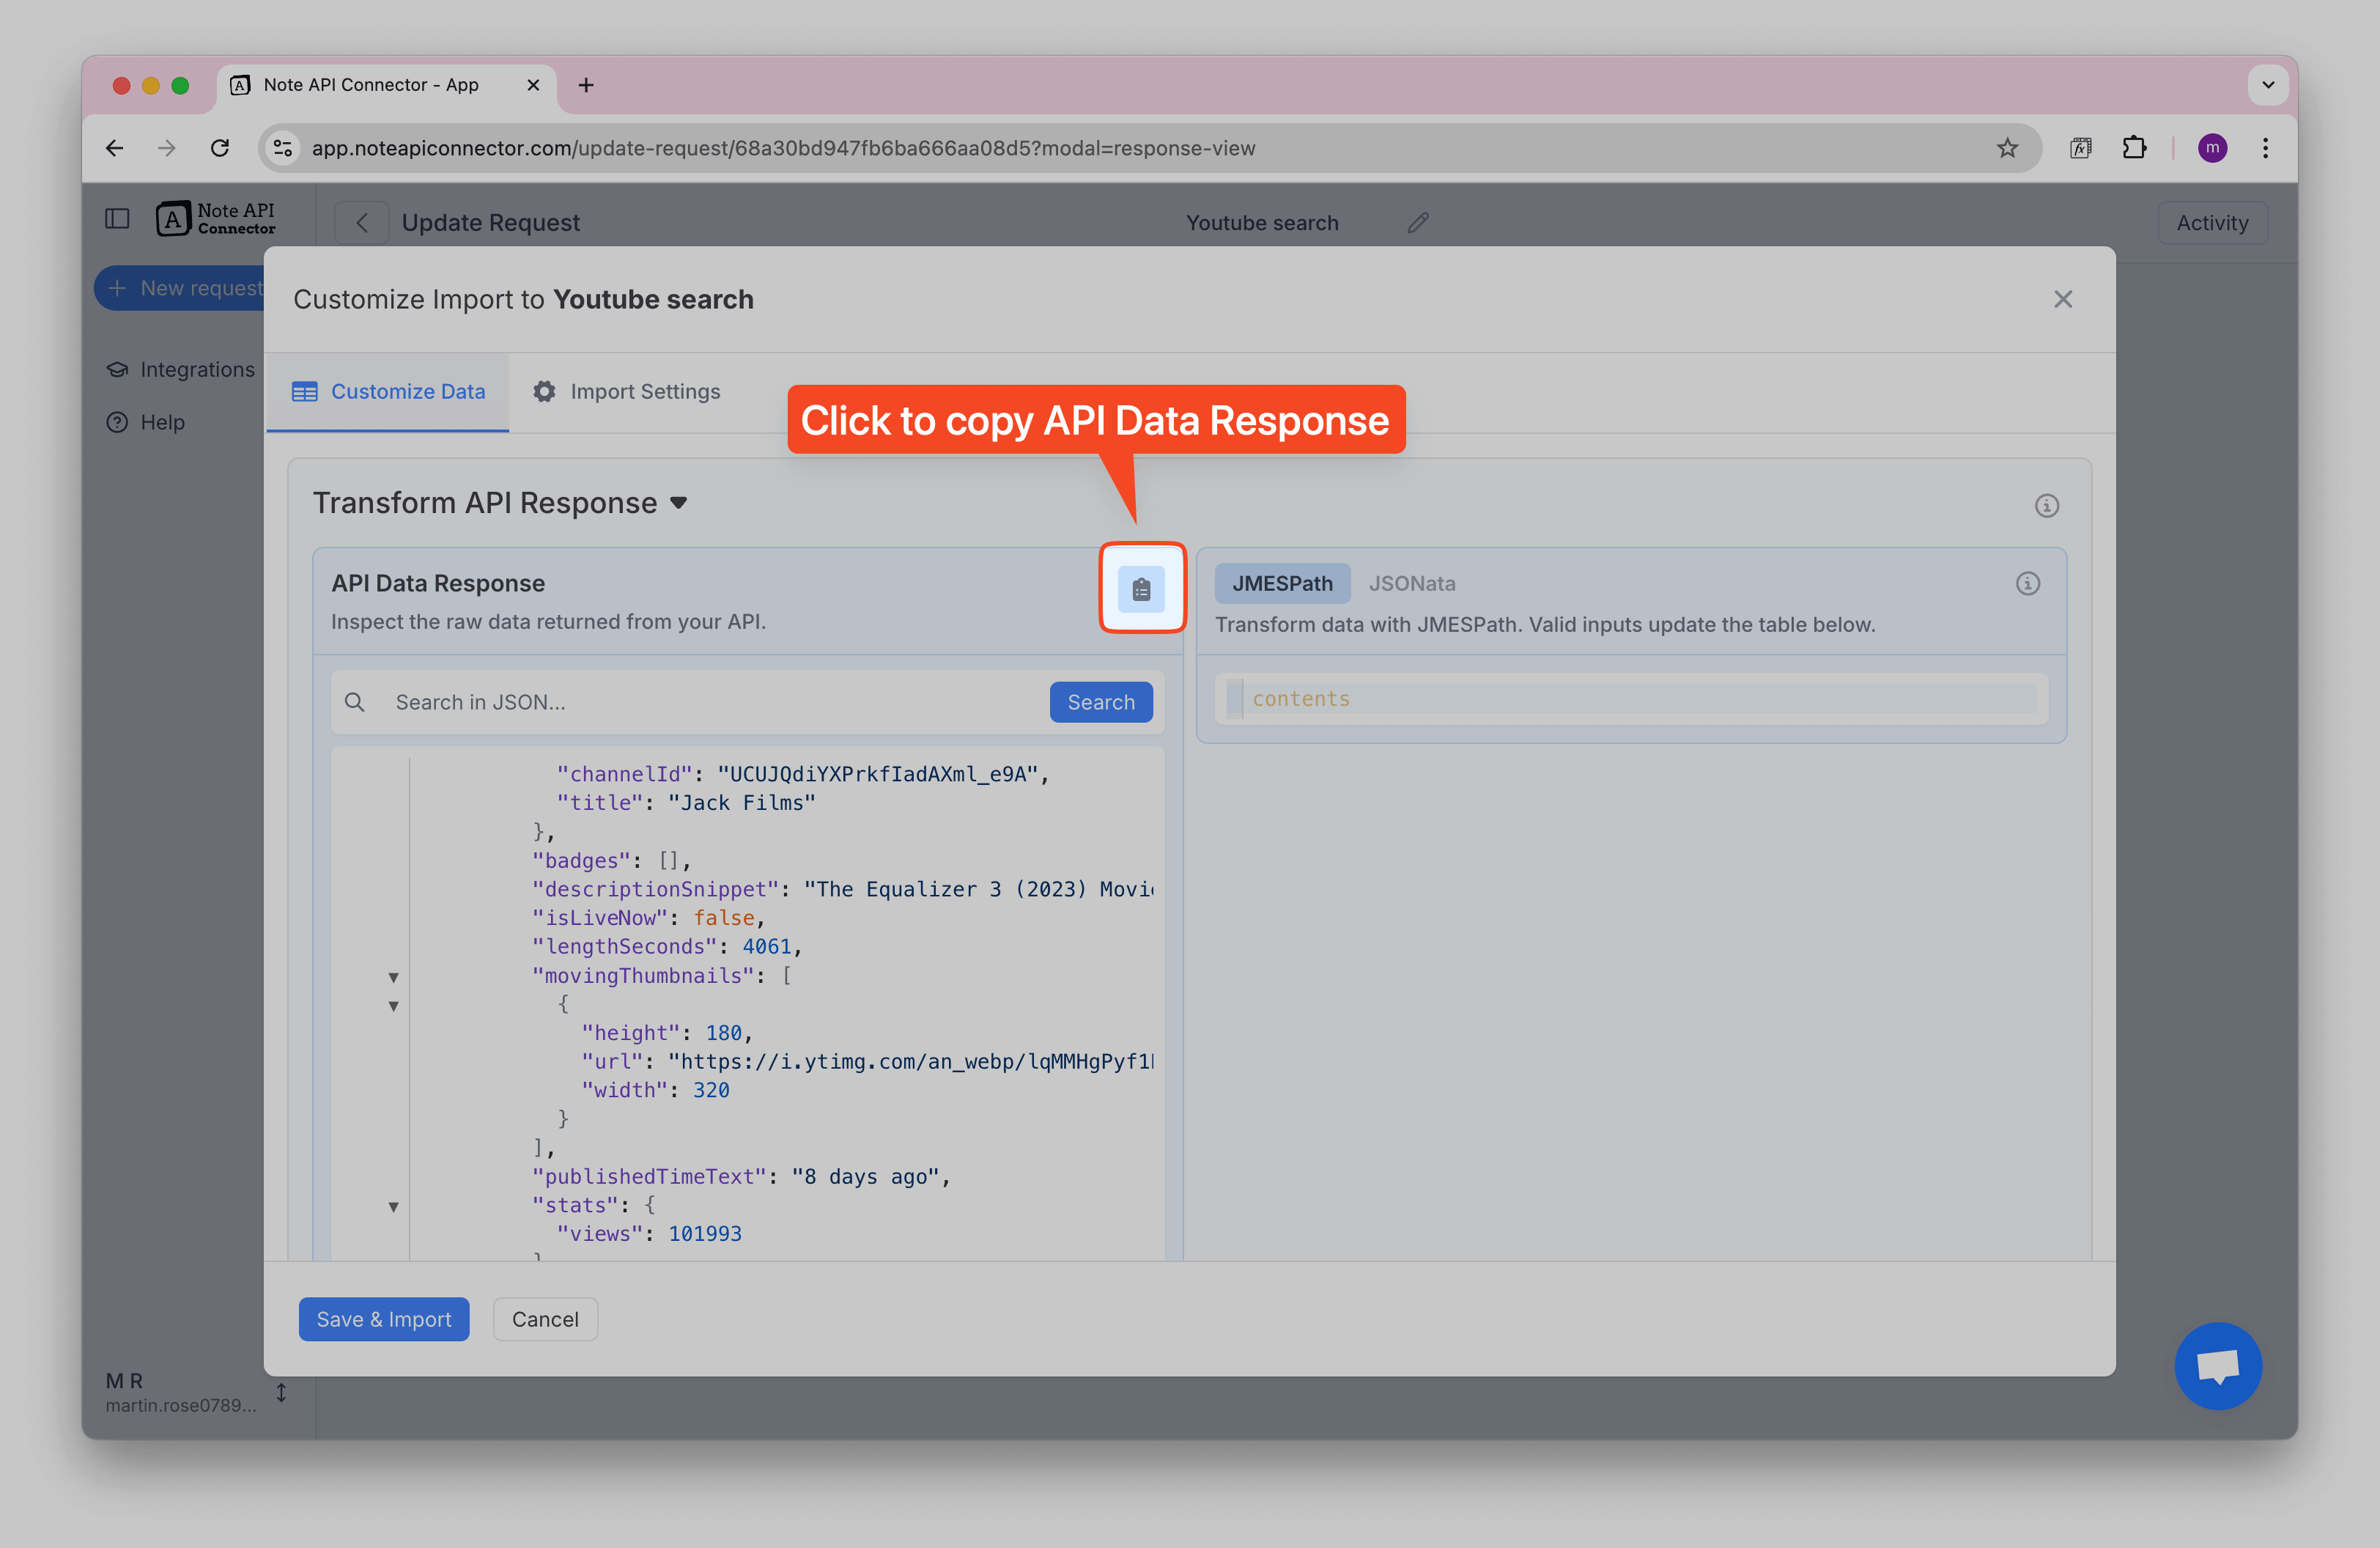Open the chat support bubble
Viewport: 2380px width, 1548px height.
2218,1366
